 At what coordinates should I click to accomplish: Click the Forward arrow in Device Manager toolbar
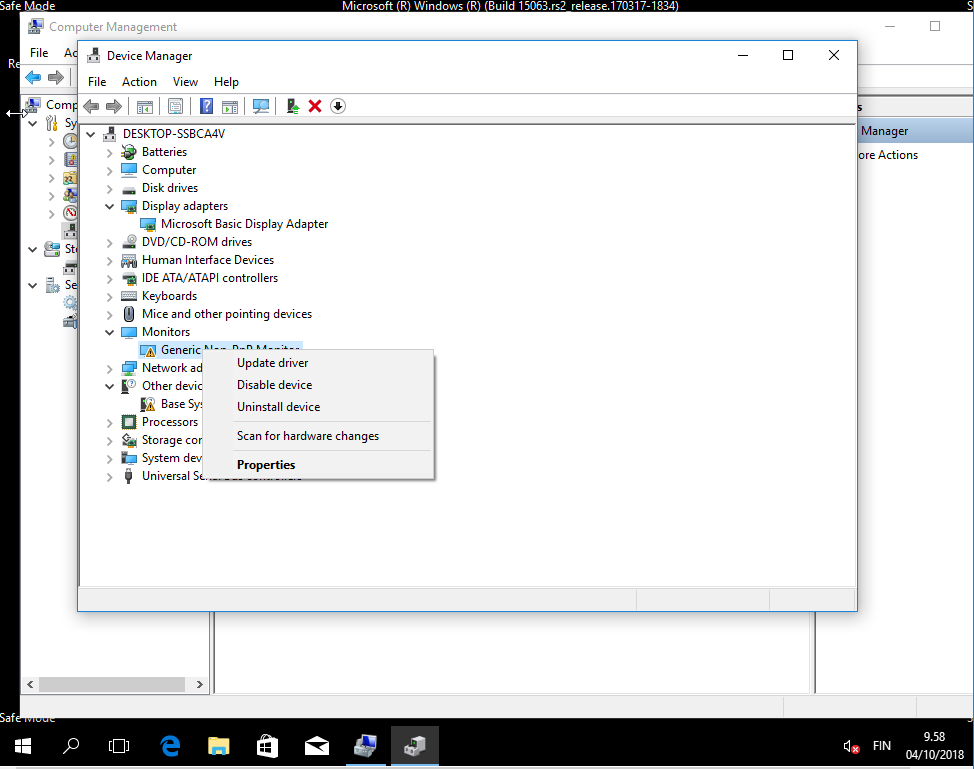coord(114,106)
